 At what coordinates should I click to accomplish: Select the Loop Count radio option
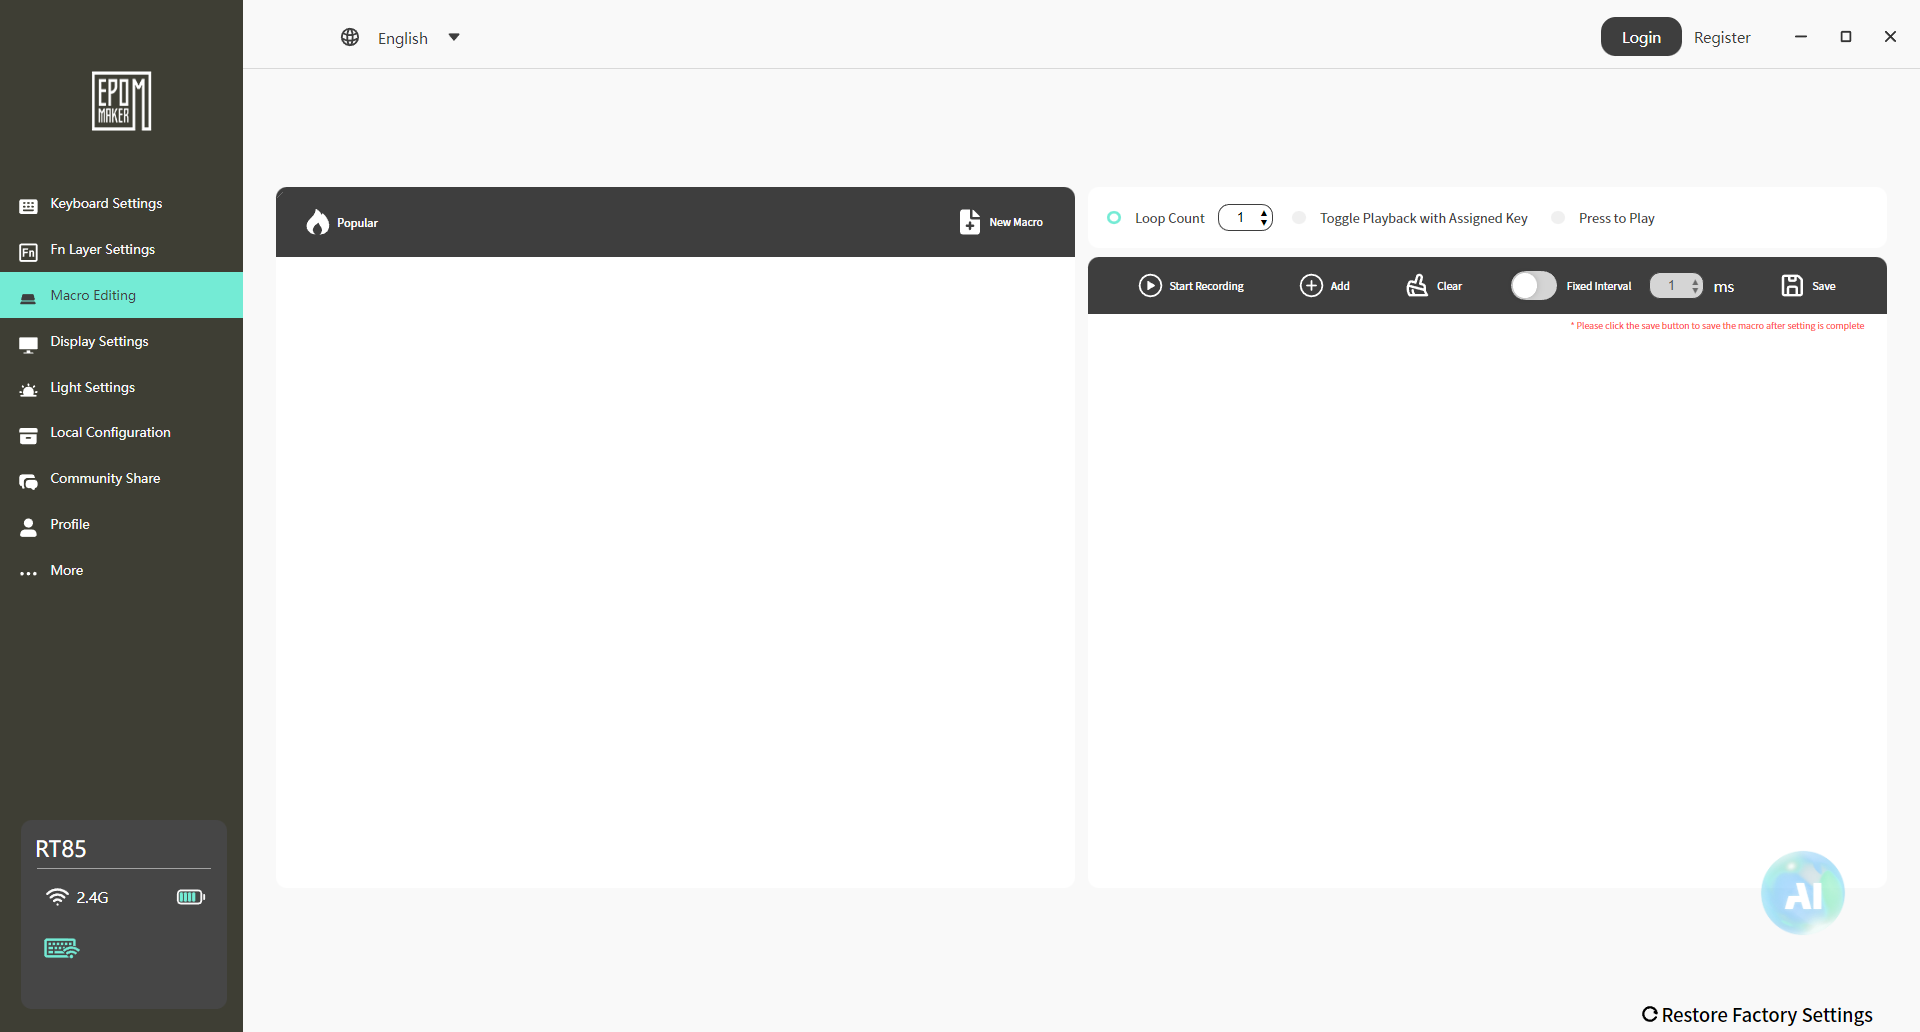coord(1114,218)
